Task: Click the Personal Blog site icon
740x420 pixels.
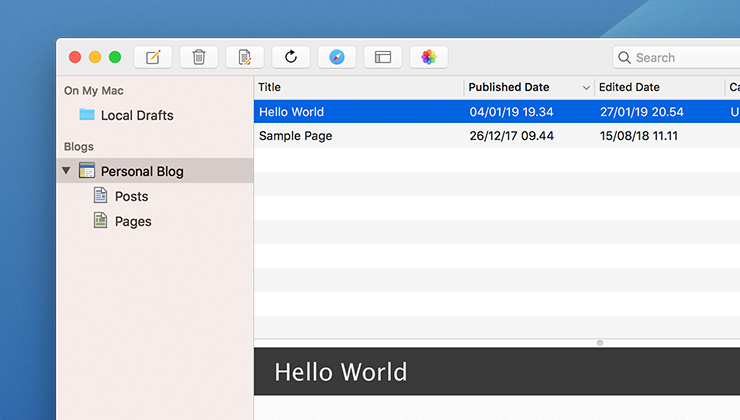Action: pyautogui.click(x=87, y=170)
